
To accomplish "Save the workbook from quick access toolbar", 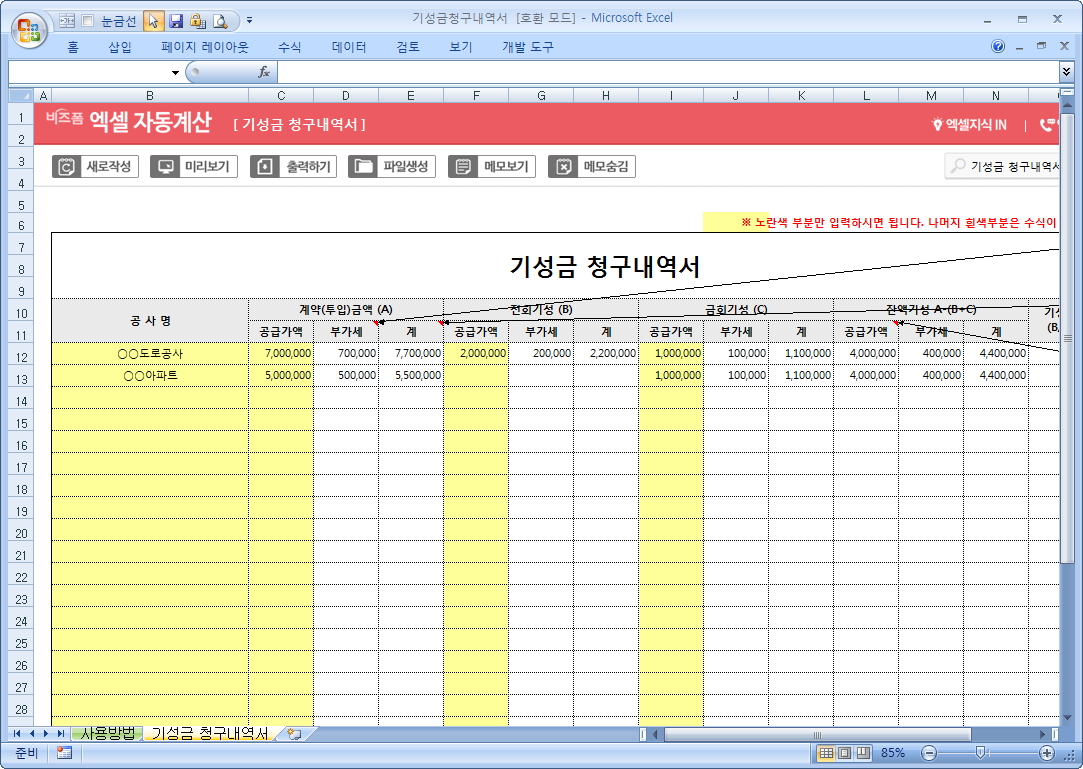I will click(176, 20).
